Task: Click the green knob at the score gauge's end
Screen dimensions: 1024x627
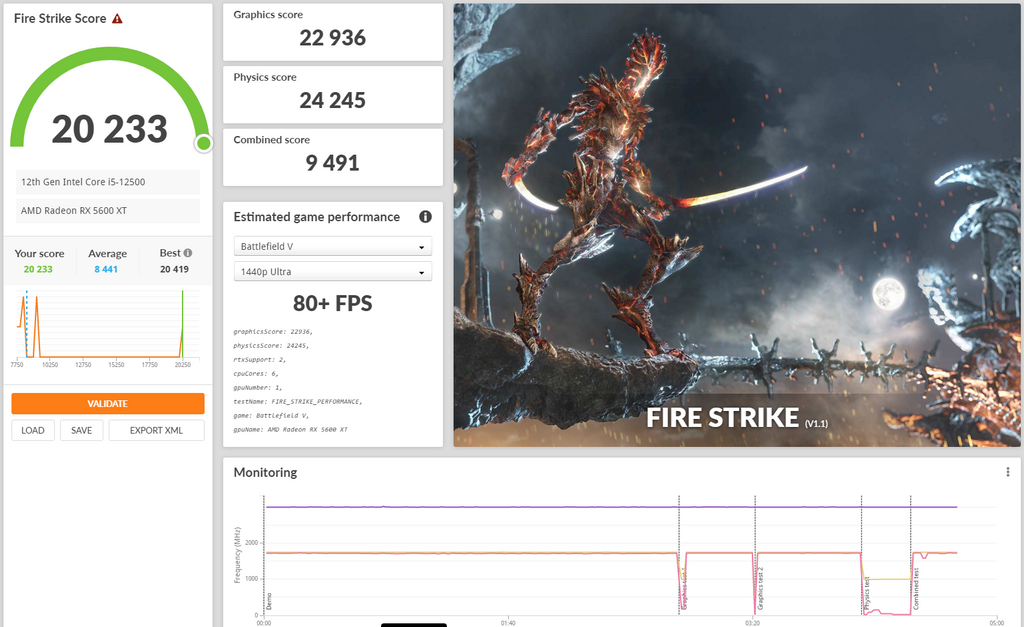Action: 204,143
